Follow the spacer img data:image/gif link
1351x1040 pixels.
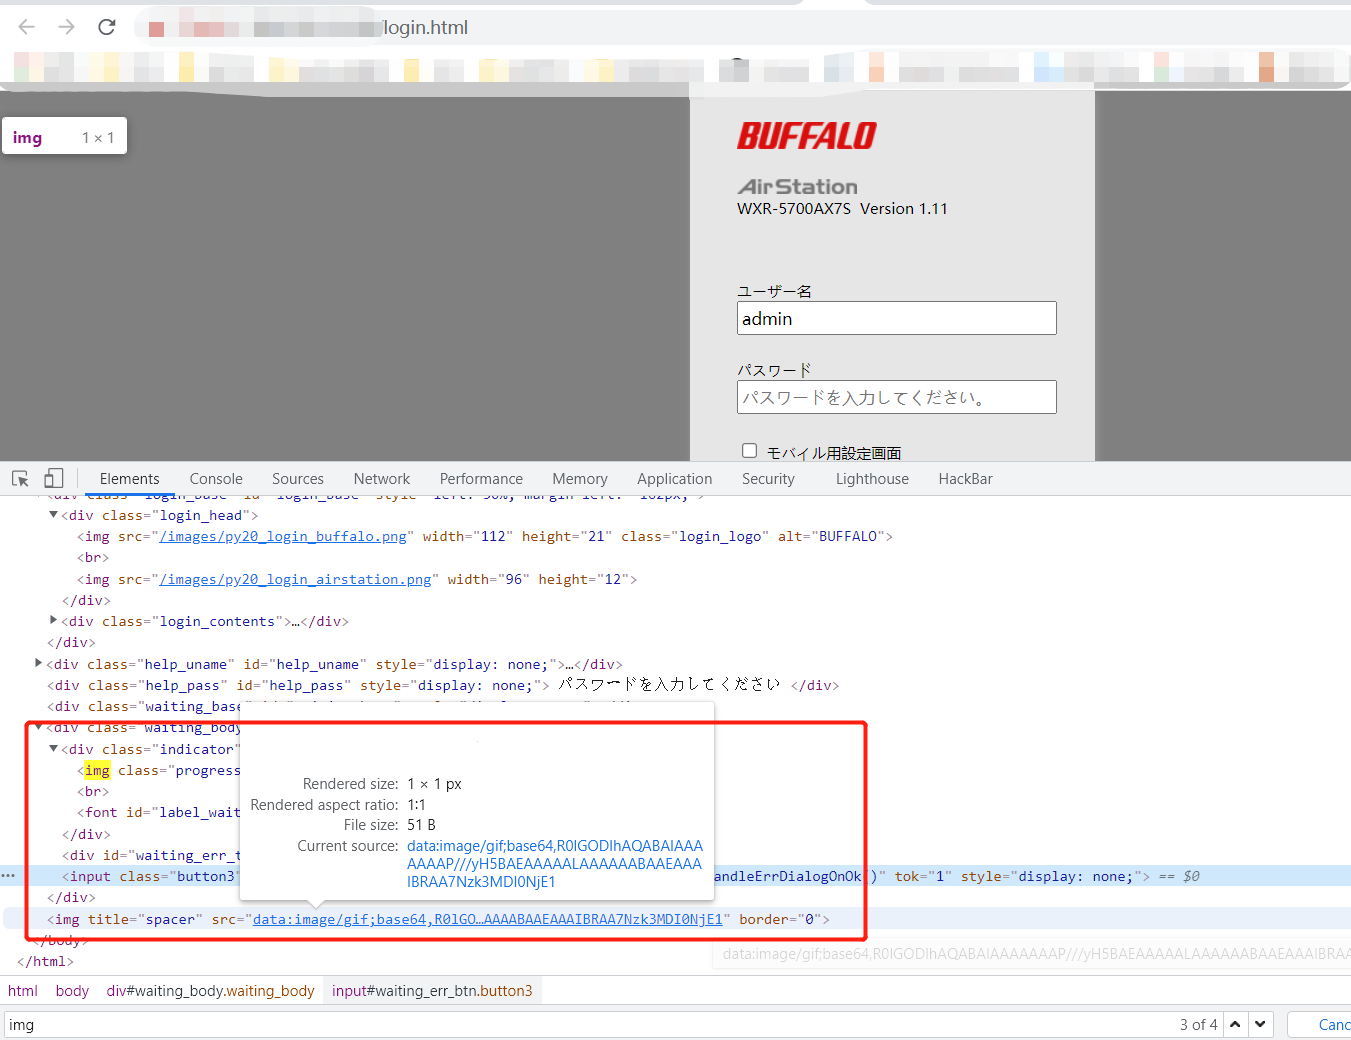click(x=487, y=919)
